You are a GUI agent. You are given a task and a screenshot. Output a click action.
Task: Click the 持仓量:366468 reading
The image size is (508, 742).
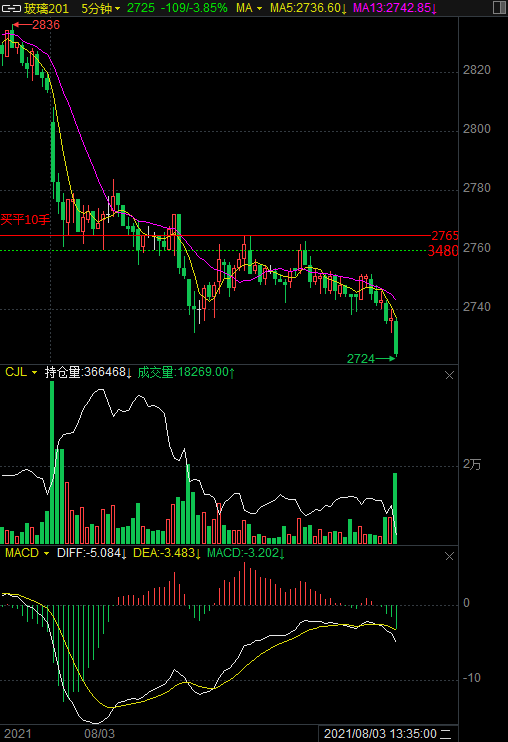(x=88, y=372)
